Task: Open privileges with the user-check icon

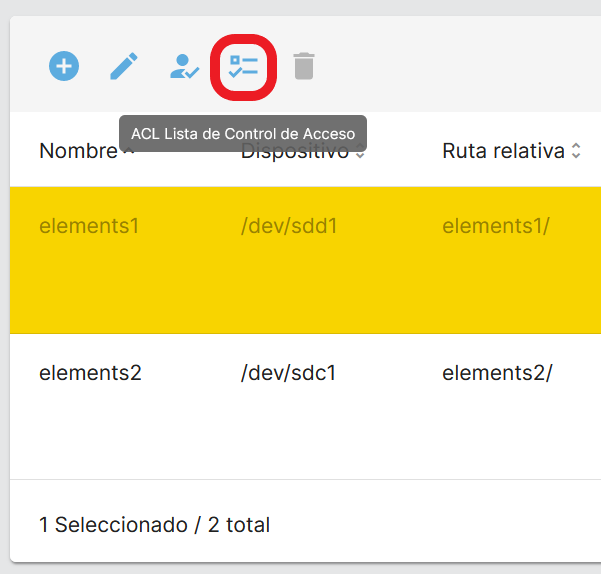Action: coord(184,67)
